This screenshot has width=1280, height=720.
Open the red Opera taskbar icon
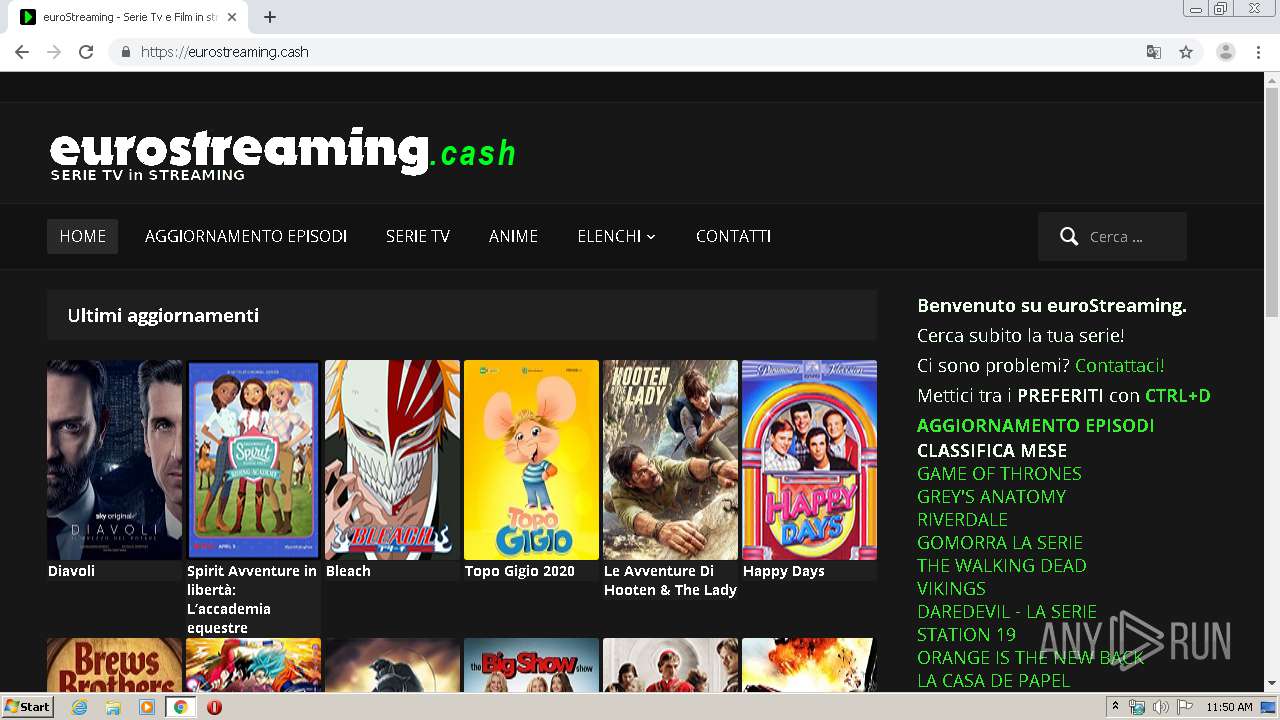[x=214, y=707]
